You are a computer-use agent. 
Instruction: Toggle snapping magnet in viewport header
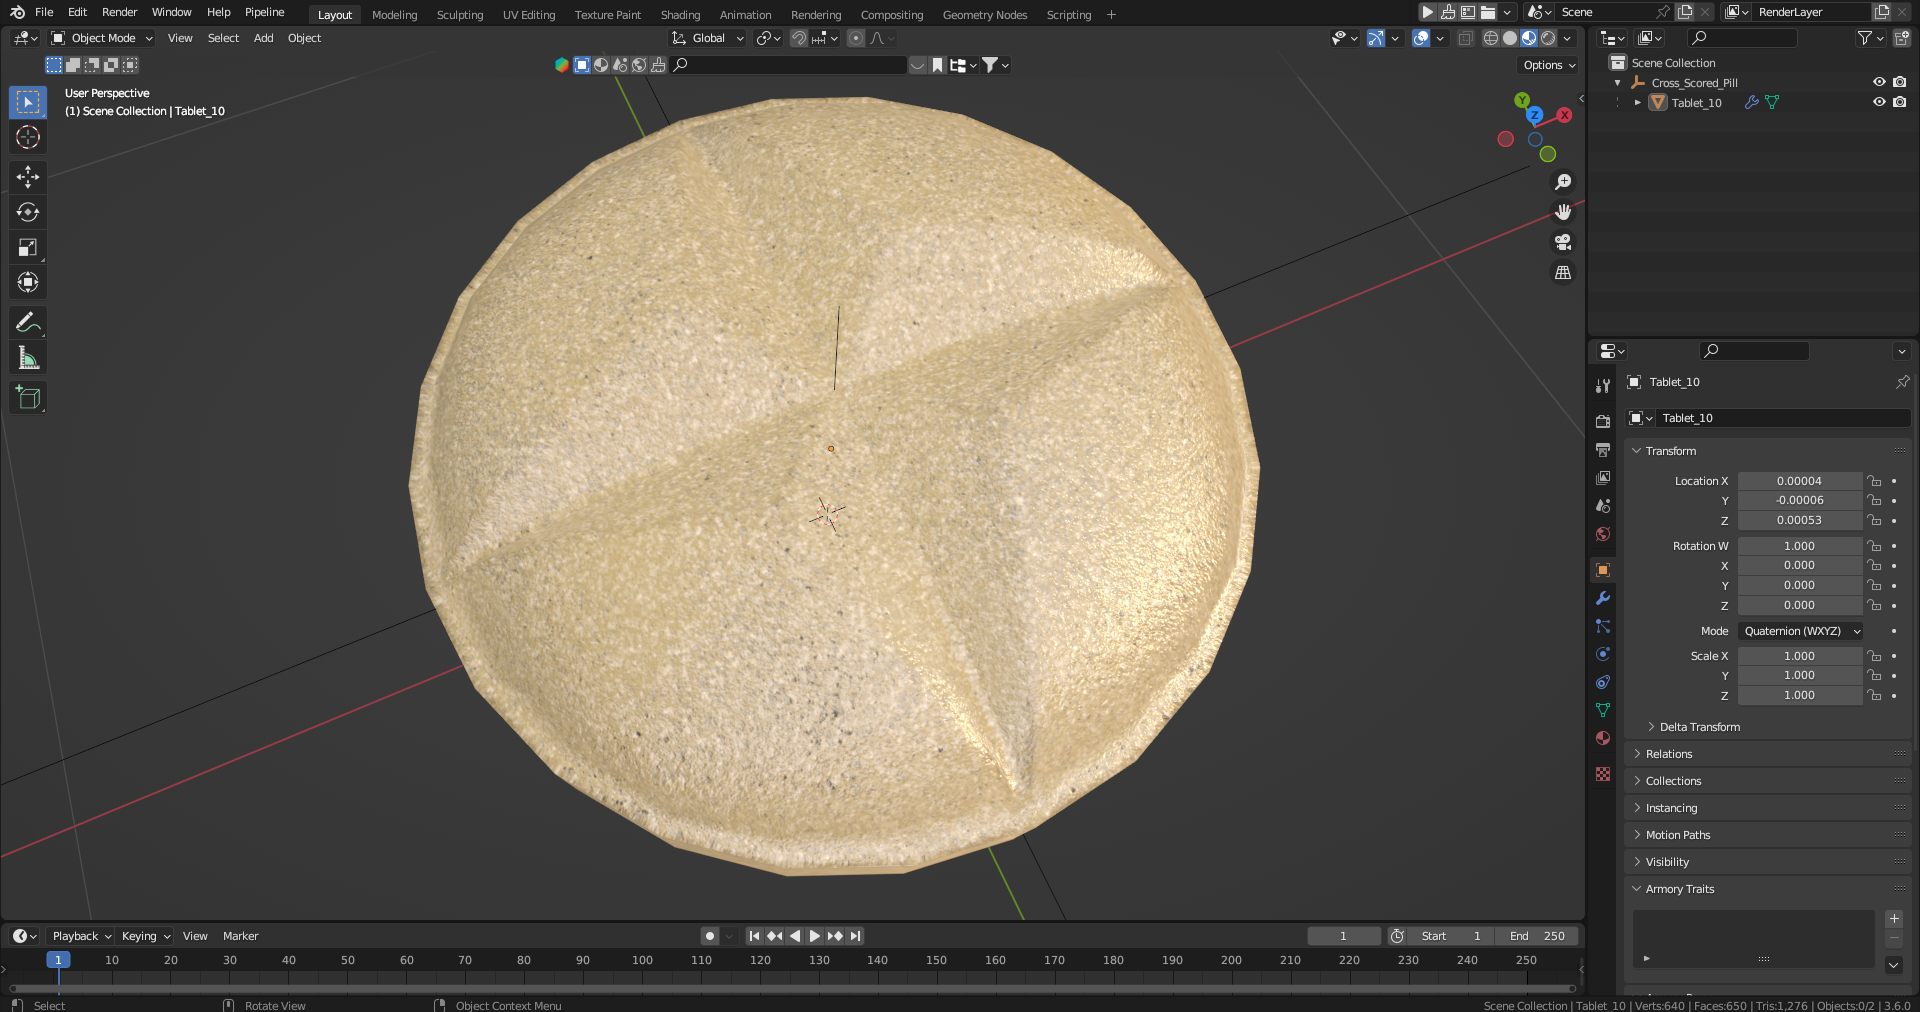point(799,38)
